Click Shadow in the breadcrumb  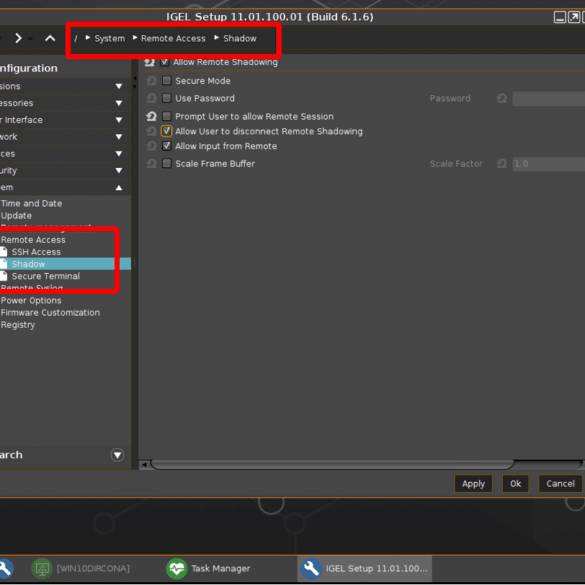[x=240, y=38]
